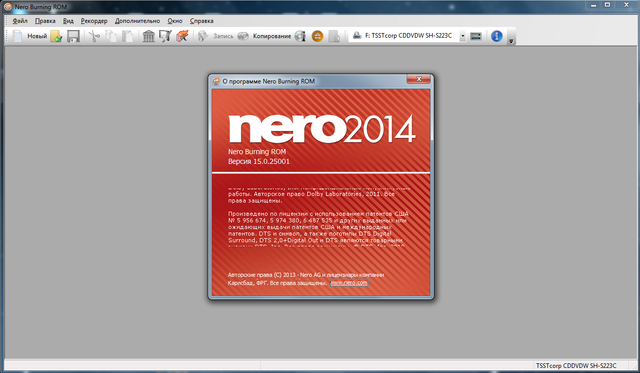Save the compilation with floppy disk icon

pyautogui.click(x=73, y=36)
